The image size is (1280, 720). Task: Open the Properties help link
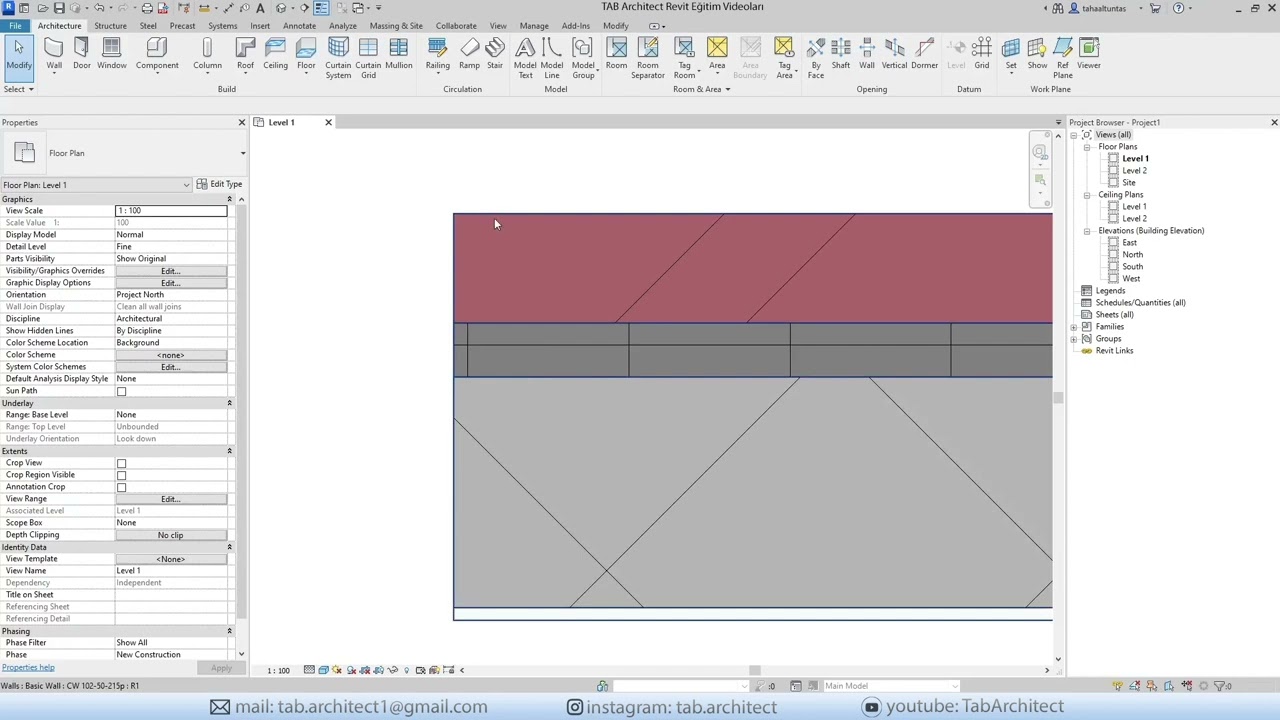[x=28, y=667]
